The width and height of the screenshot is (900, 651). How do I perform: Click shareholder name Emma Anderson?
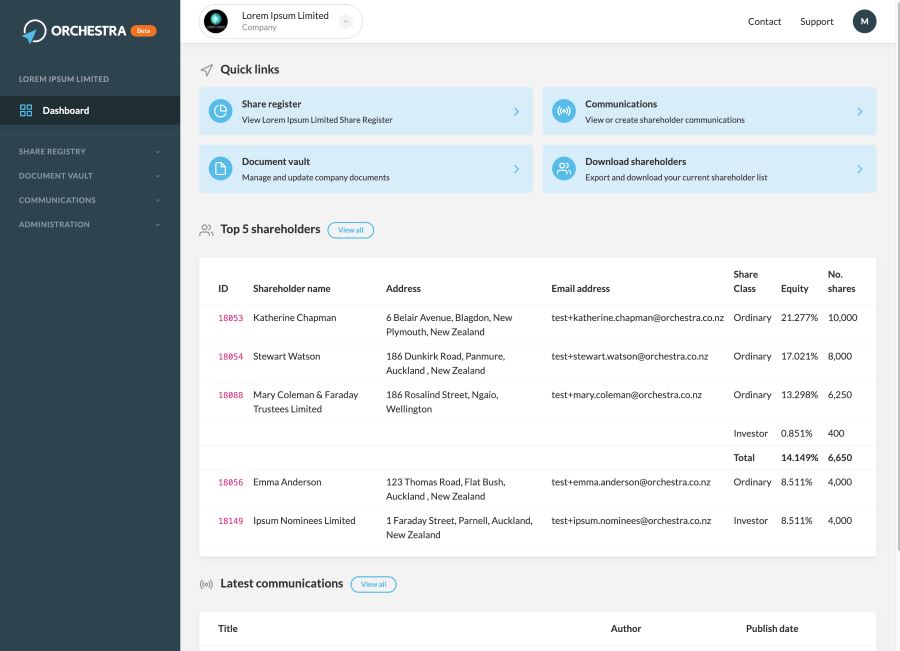tap(287, 482)
